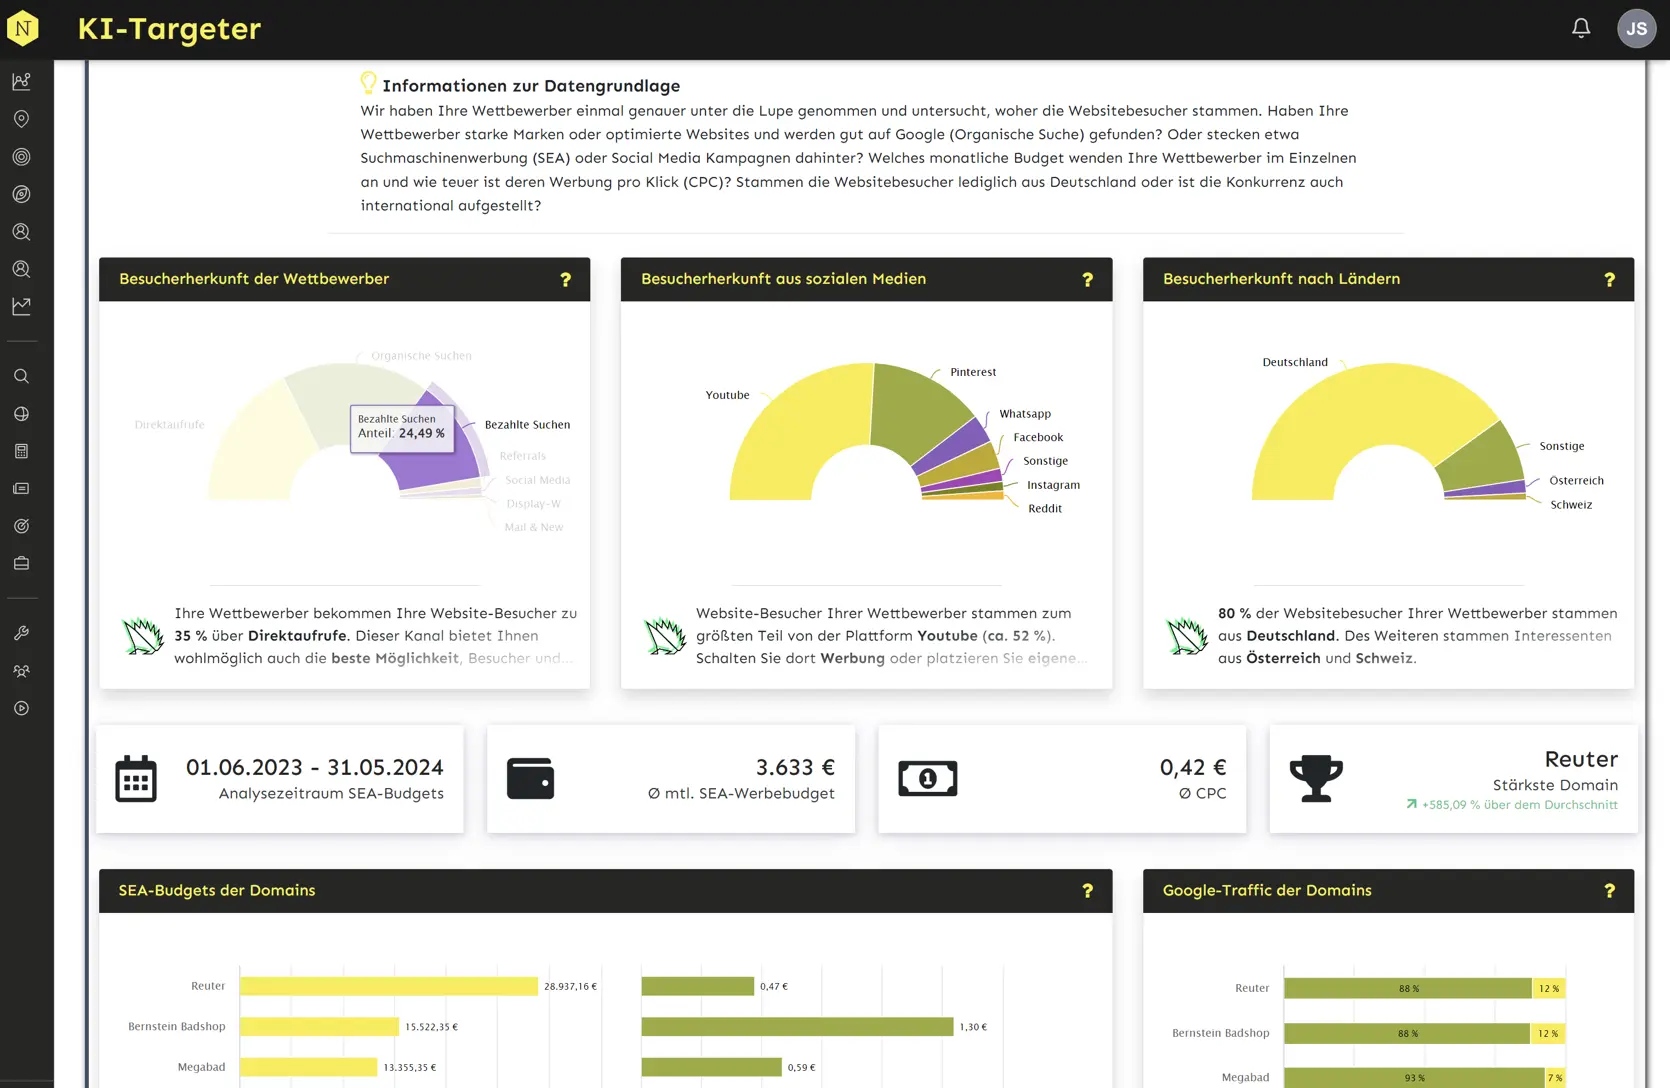Click the KI-Targeter title
This screenshot has height=1088, width=1670.
point(169,29)
